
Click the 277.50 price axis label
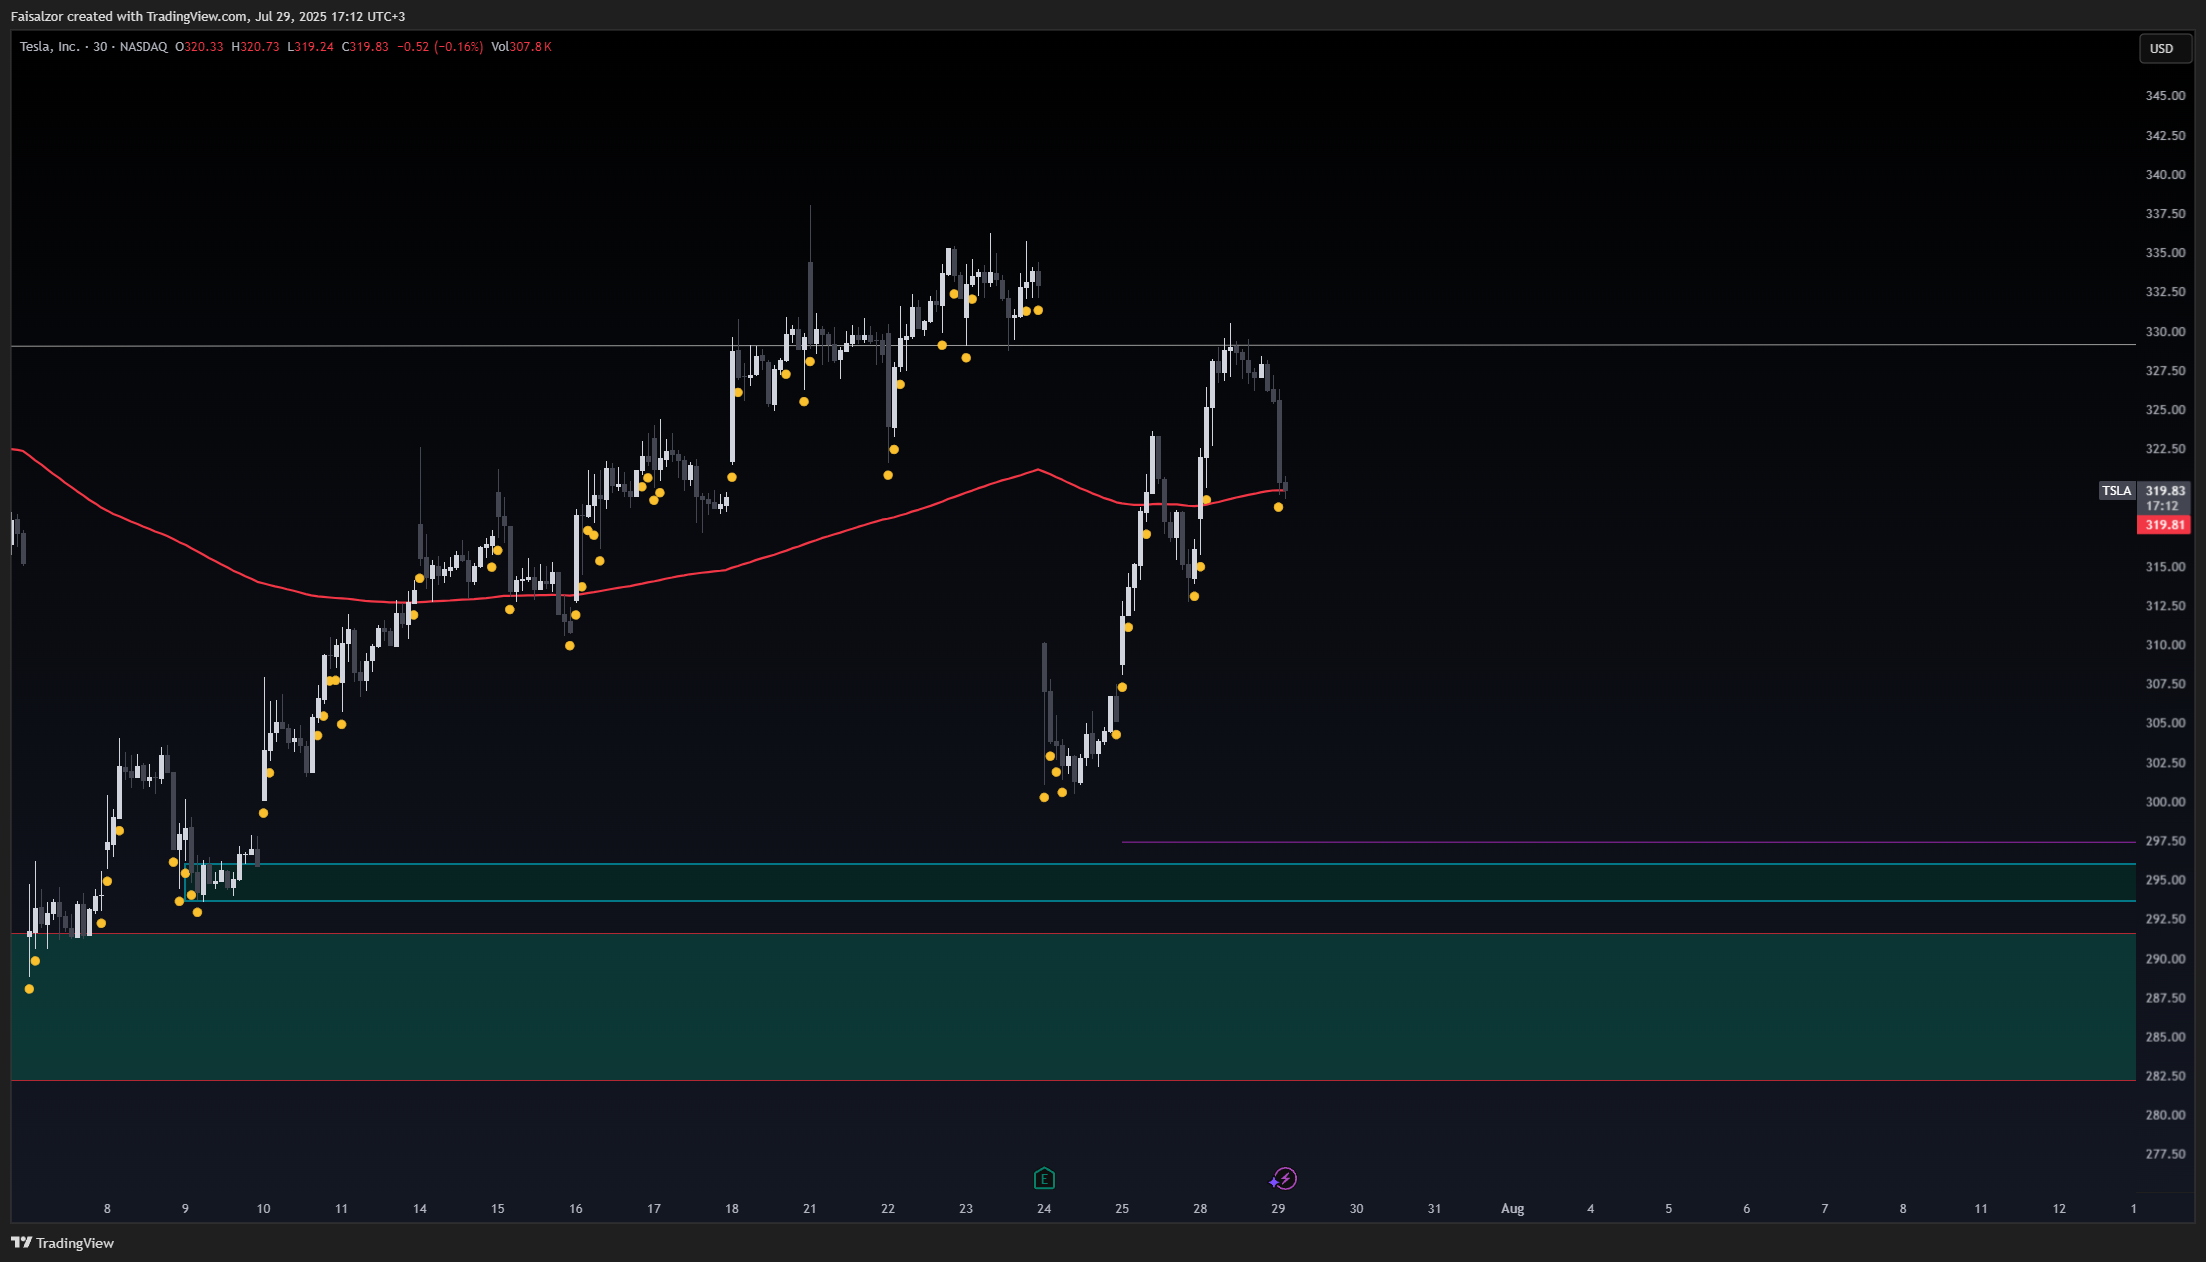[x=2164, y=1154]
